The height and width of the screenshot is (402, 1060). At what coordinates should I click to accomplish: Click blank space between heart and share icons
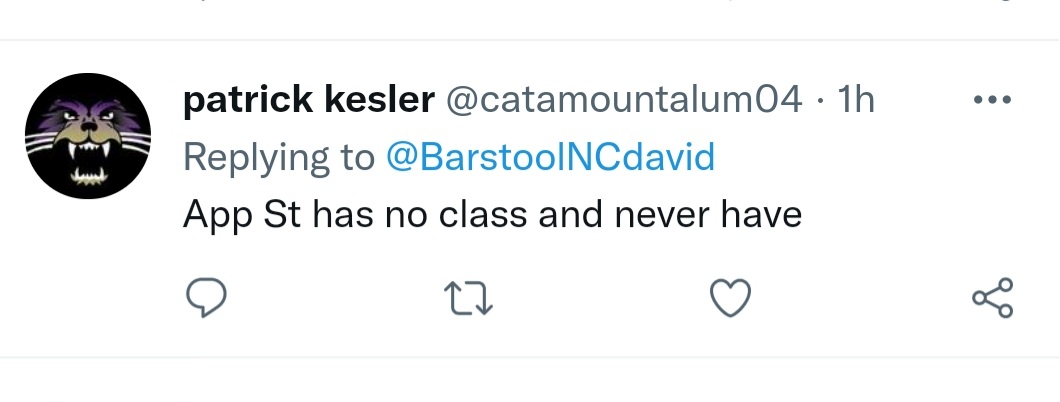[x=860, y=297]
